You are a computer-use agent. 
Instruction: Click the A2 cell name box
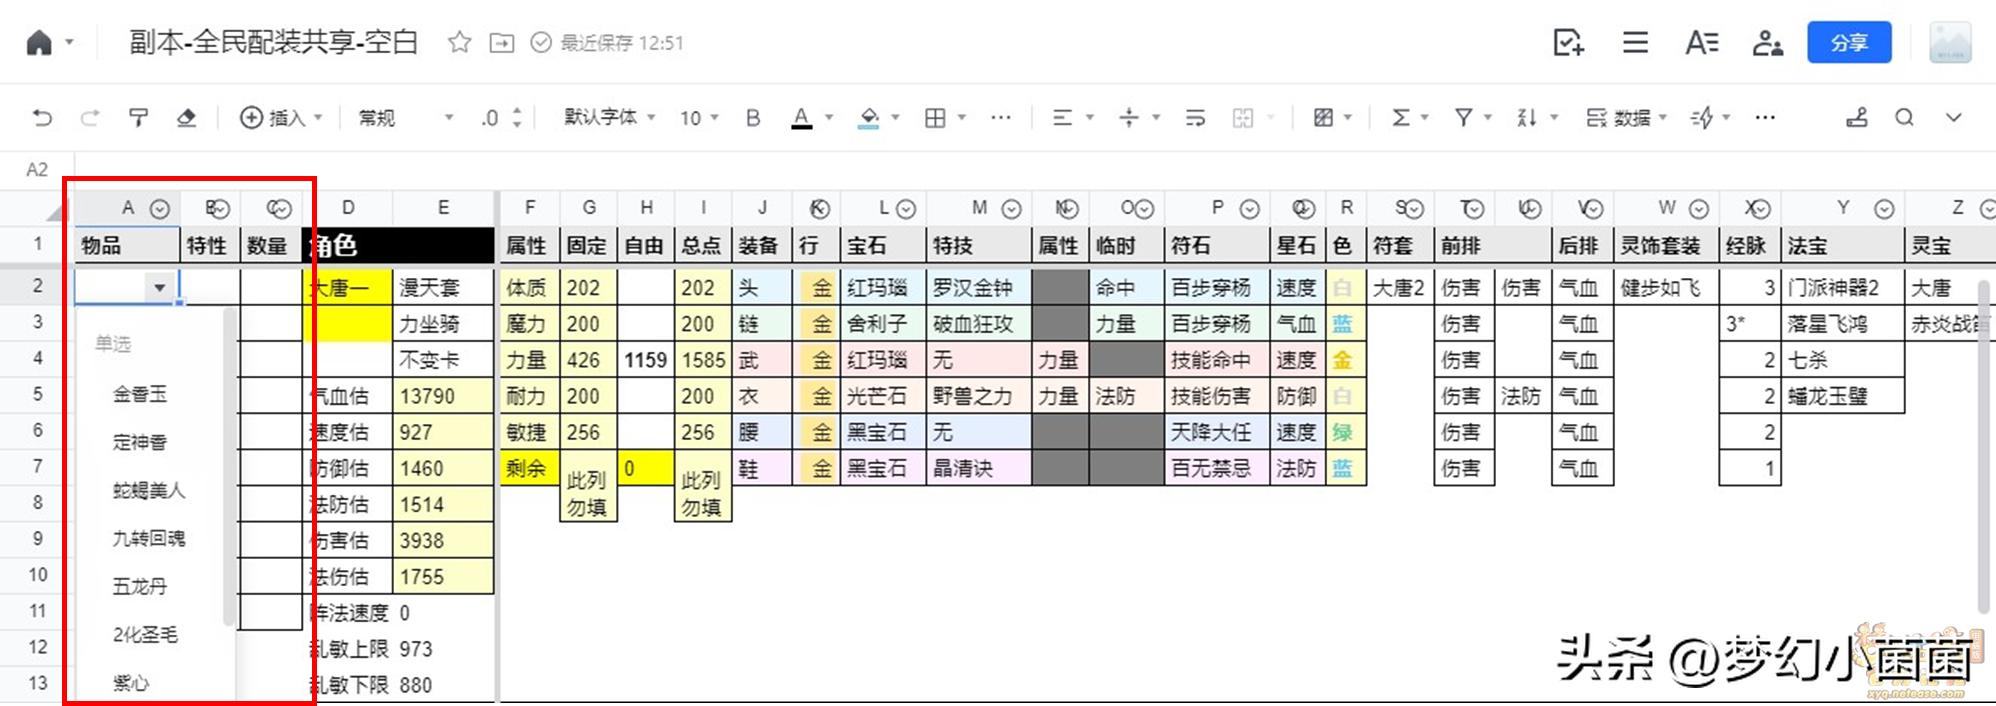[x=37, y=169]
